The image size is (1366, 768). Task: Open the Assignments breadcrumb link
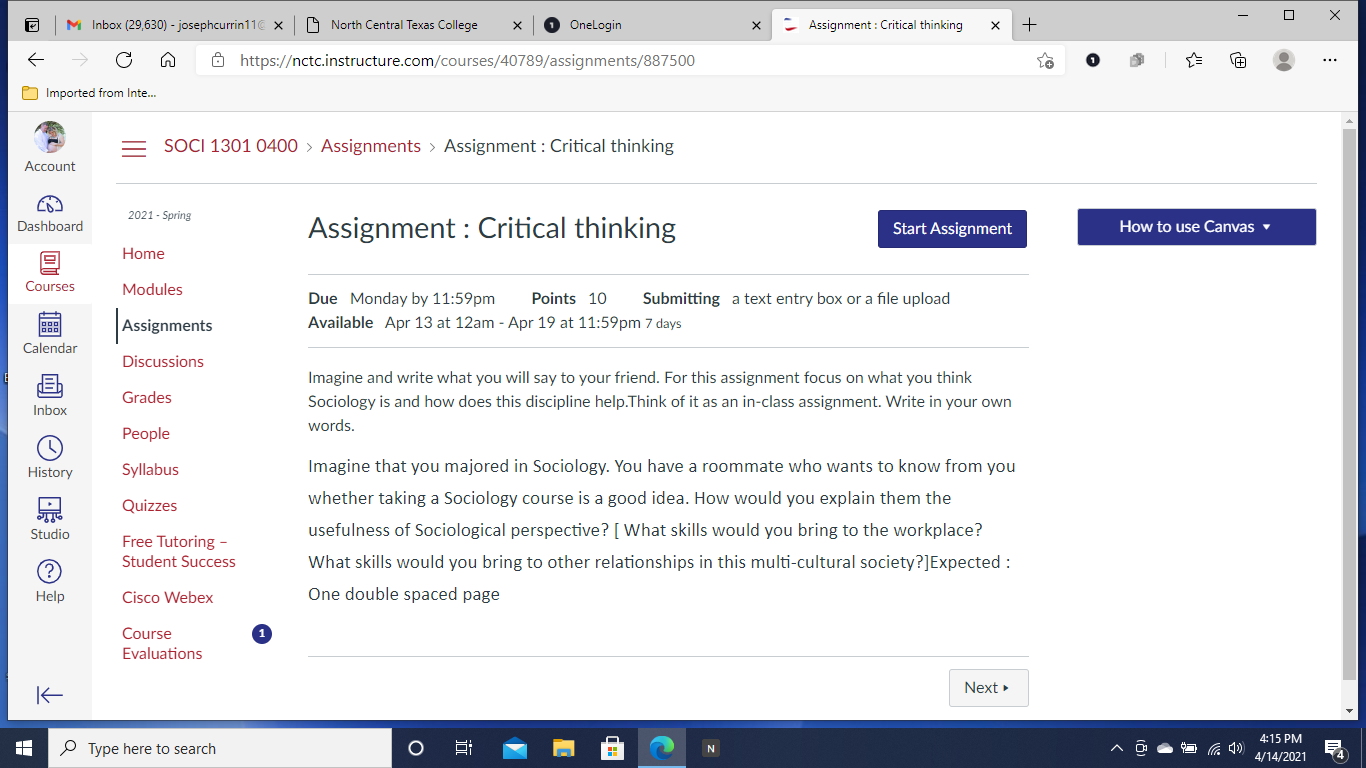(x=371, y=146)
